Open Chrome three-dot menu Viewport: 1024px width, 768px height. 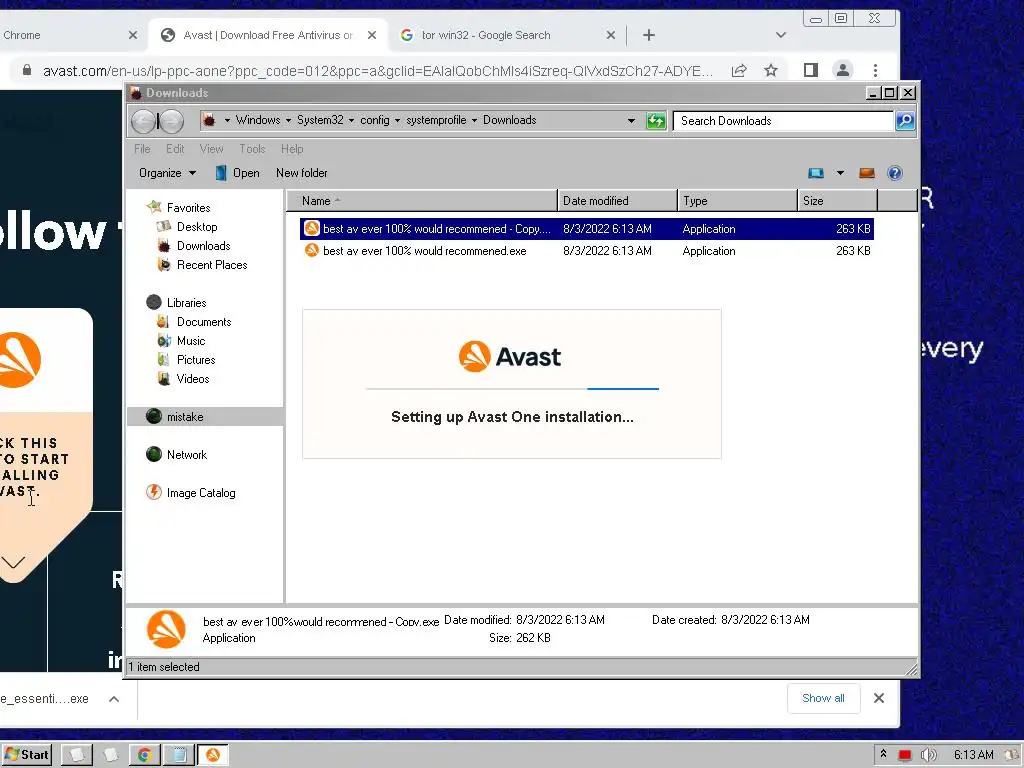(x=875, y=70)
